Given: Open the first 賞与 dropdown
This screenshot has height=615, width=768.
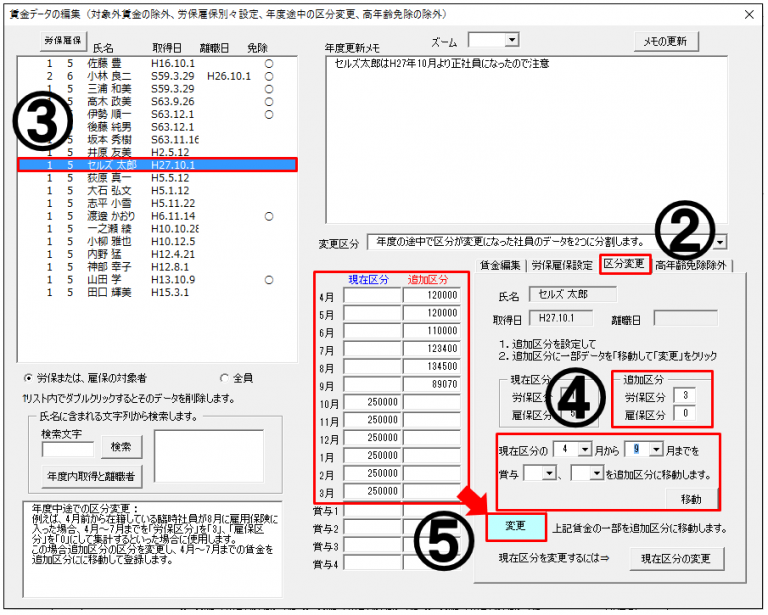Looking at the screenshot, I should click(550, 473).
